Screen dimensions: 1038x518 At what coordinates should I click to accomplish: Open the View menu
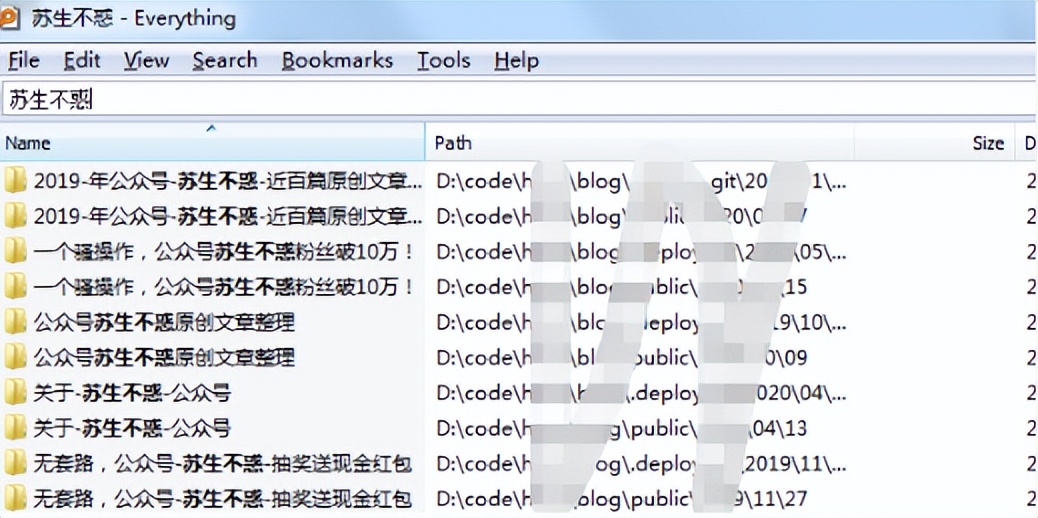146,61
